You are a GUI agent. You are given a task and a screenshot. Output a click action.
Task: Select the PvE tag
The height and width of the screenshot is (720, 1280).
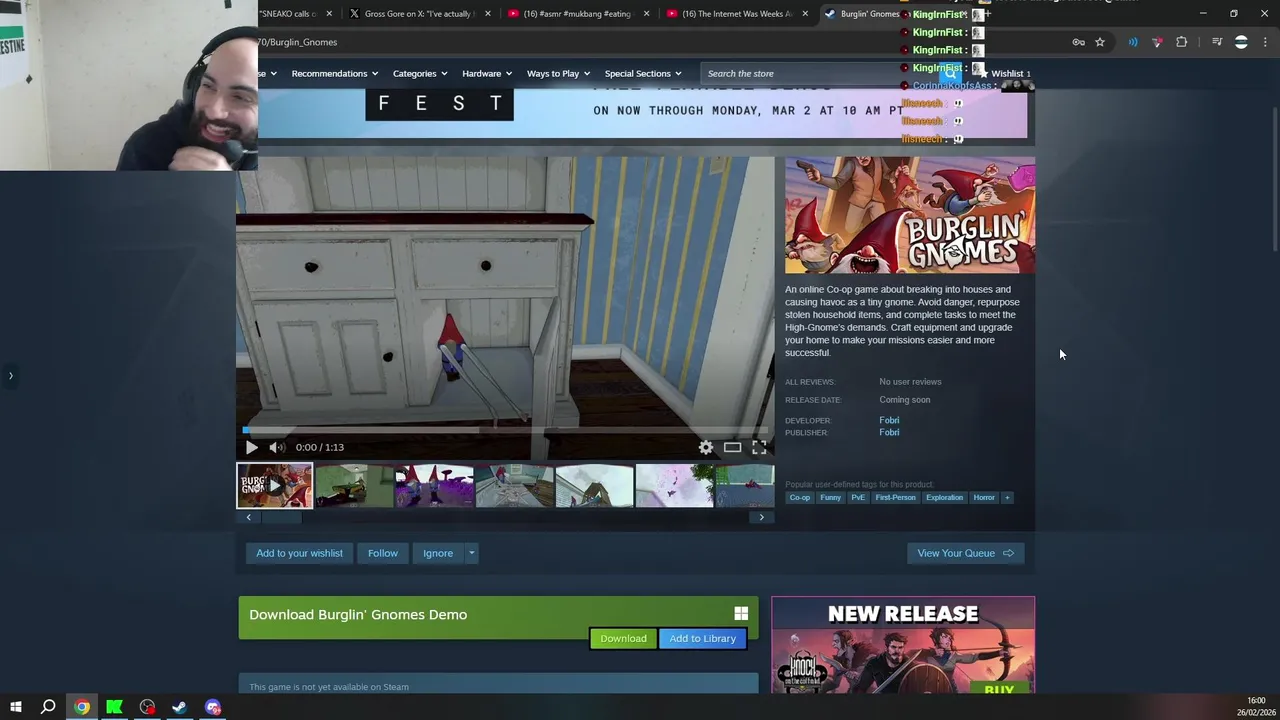858,497
